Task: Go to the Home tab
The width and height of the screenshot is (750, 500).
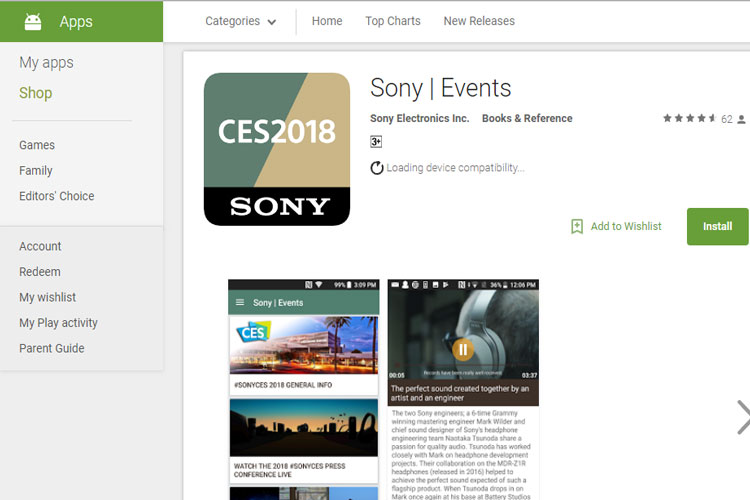Action: pyautogui.click(x=327, y=21)
